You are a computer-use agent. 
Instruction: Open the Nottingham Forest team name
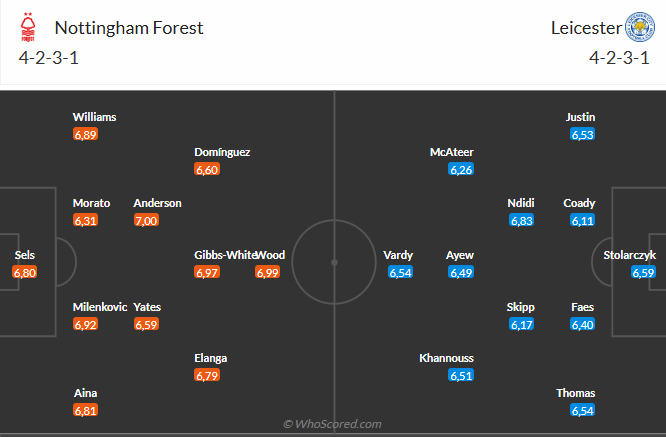(129, 28)
